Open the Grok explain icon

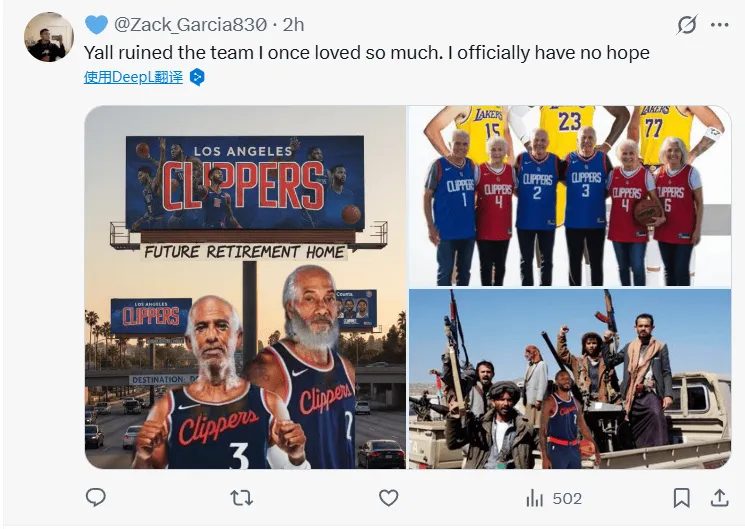pos(687,25)
